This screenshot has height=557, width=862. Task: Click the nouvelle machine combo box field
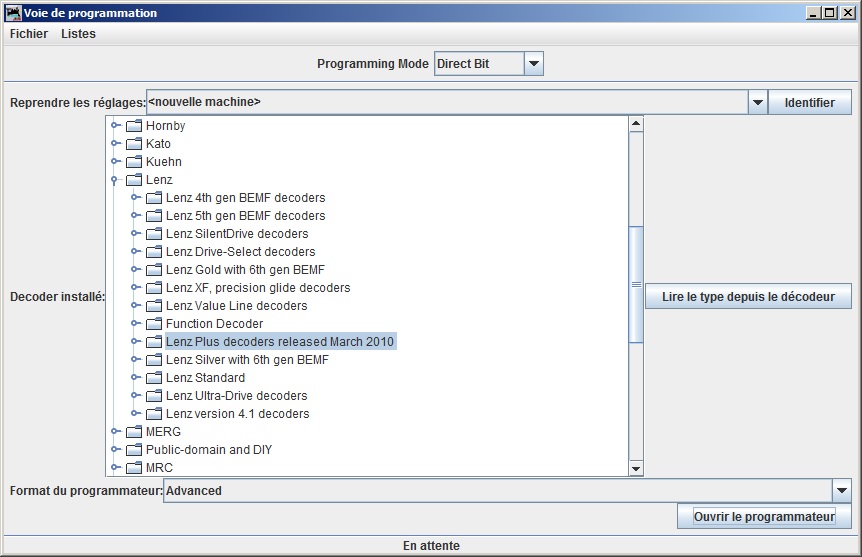(447, 102)
